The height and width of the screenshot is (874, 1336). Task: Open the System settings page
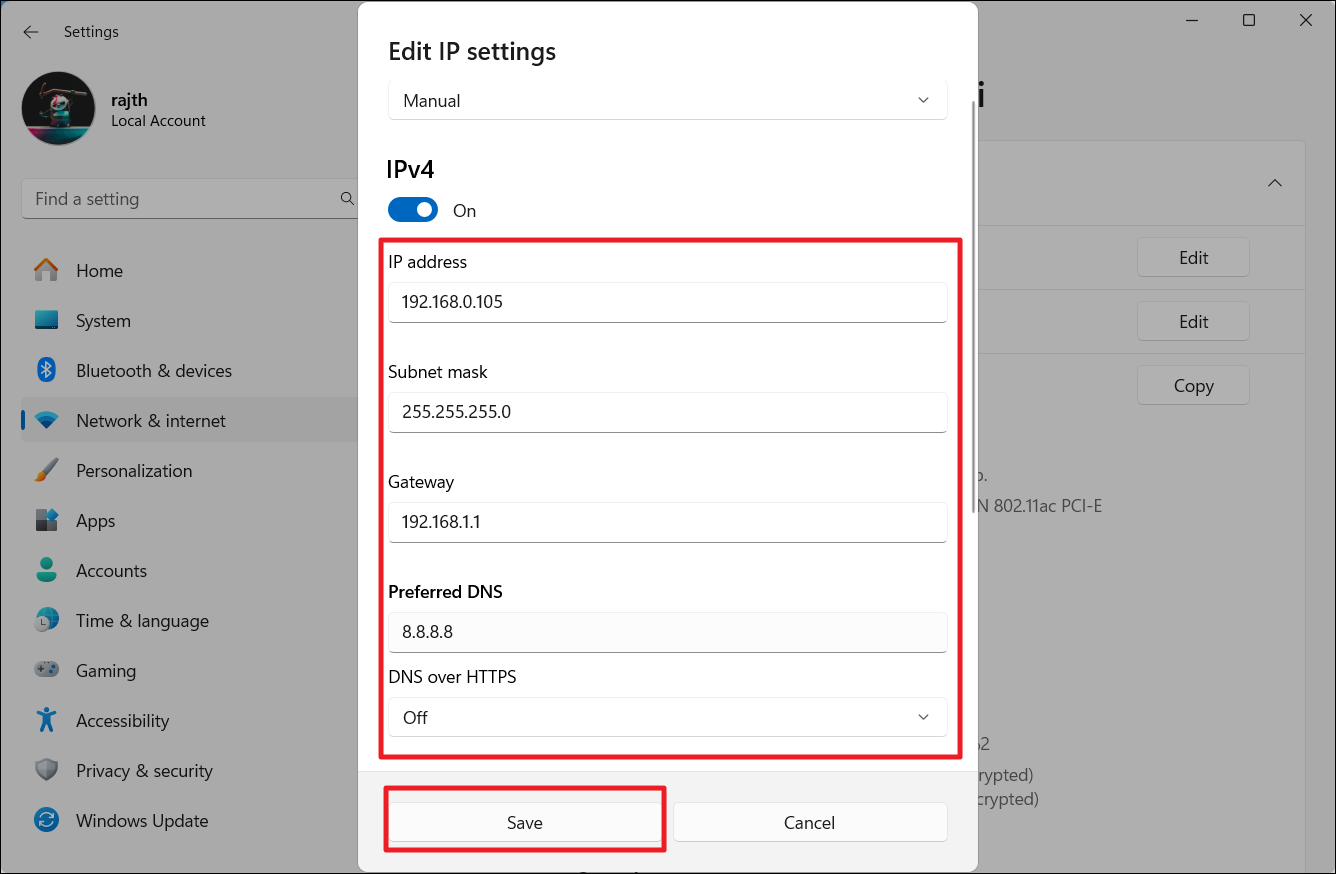point(103,321)
